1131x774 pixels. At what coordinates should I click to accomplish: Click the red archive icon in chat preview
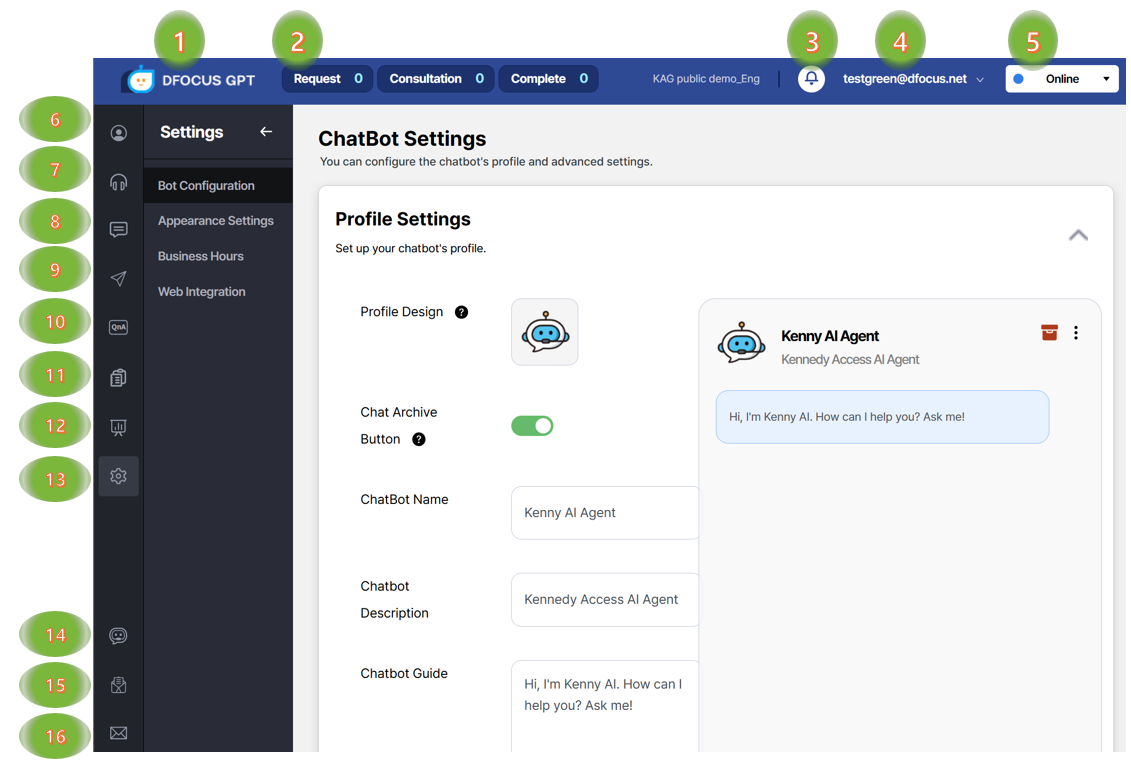pyautogui.click(x=1049, y=333)
